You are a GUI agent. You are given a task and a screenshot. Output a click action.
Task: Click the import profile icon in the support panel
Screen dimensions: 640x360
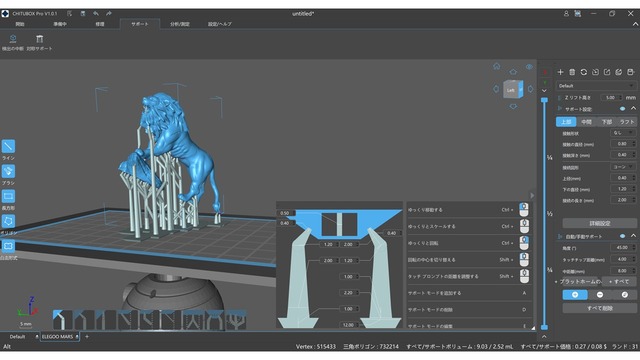[596, 72]
